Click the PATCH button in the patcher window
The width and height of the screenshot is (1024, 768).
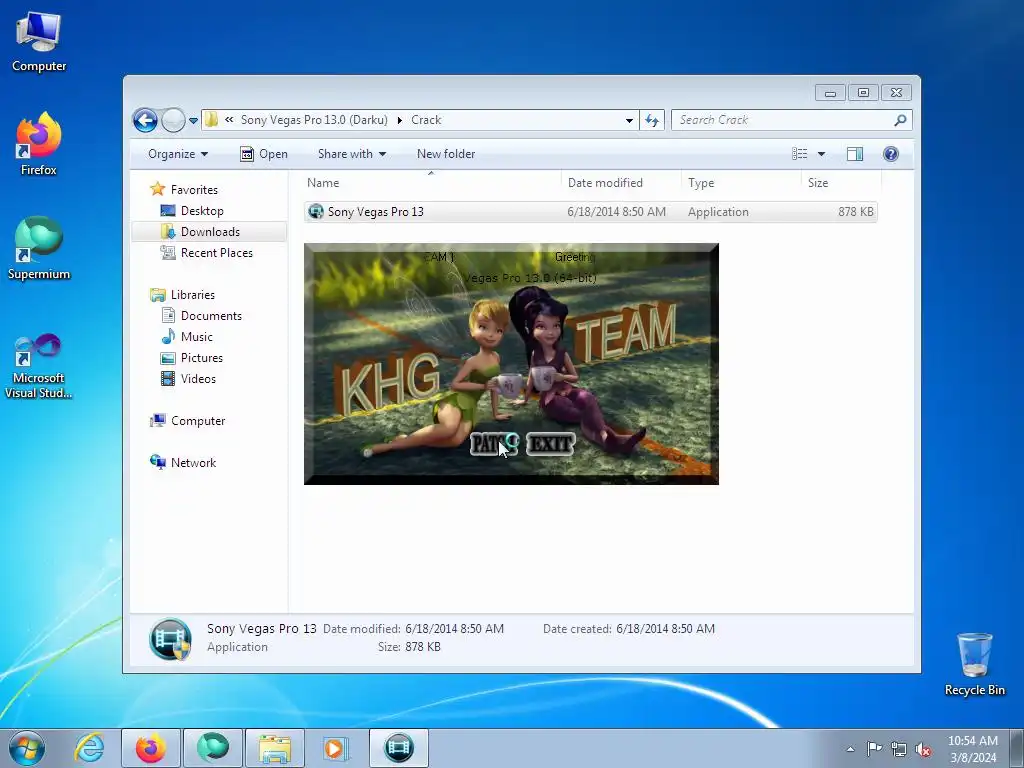point(494,444)
